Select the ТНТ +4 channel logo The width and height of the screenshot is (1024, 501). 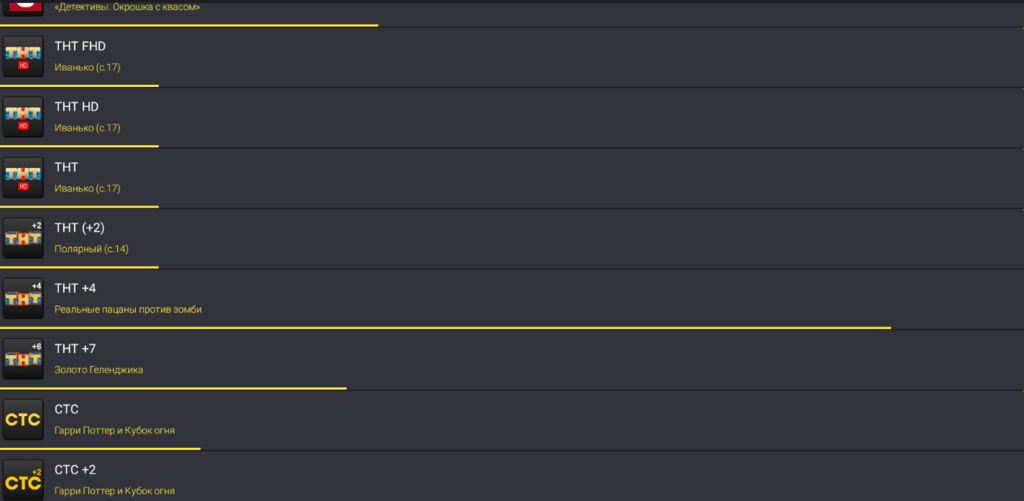(23, 299)
